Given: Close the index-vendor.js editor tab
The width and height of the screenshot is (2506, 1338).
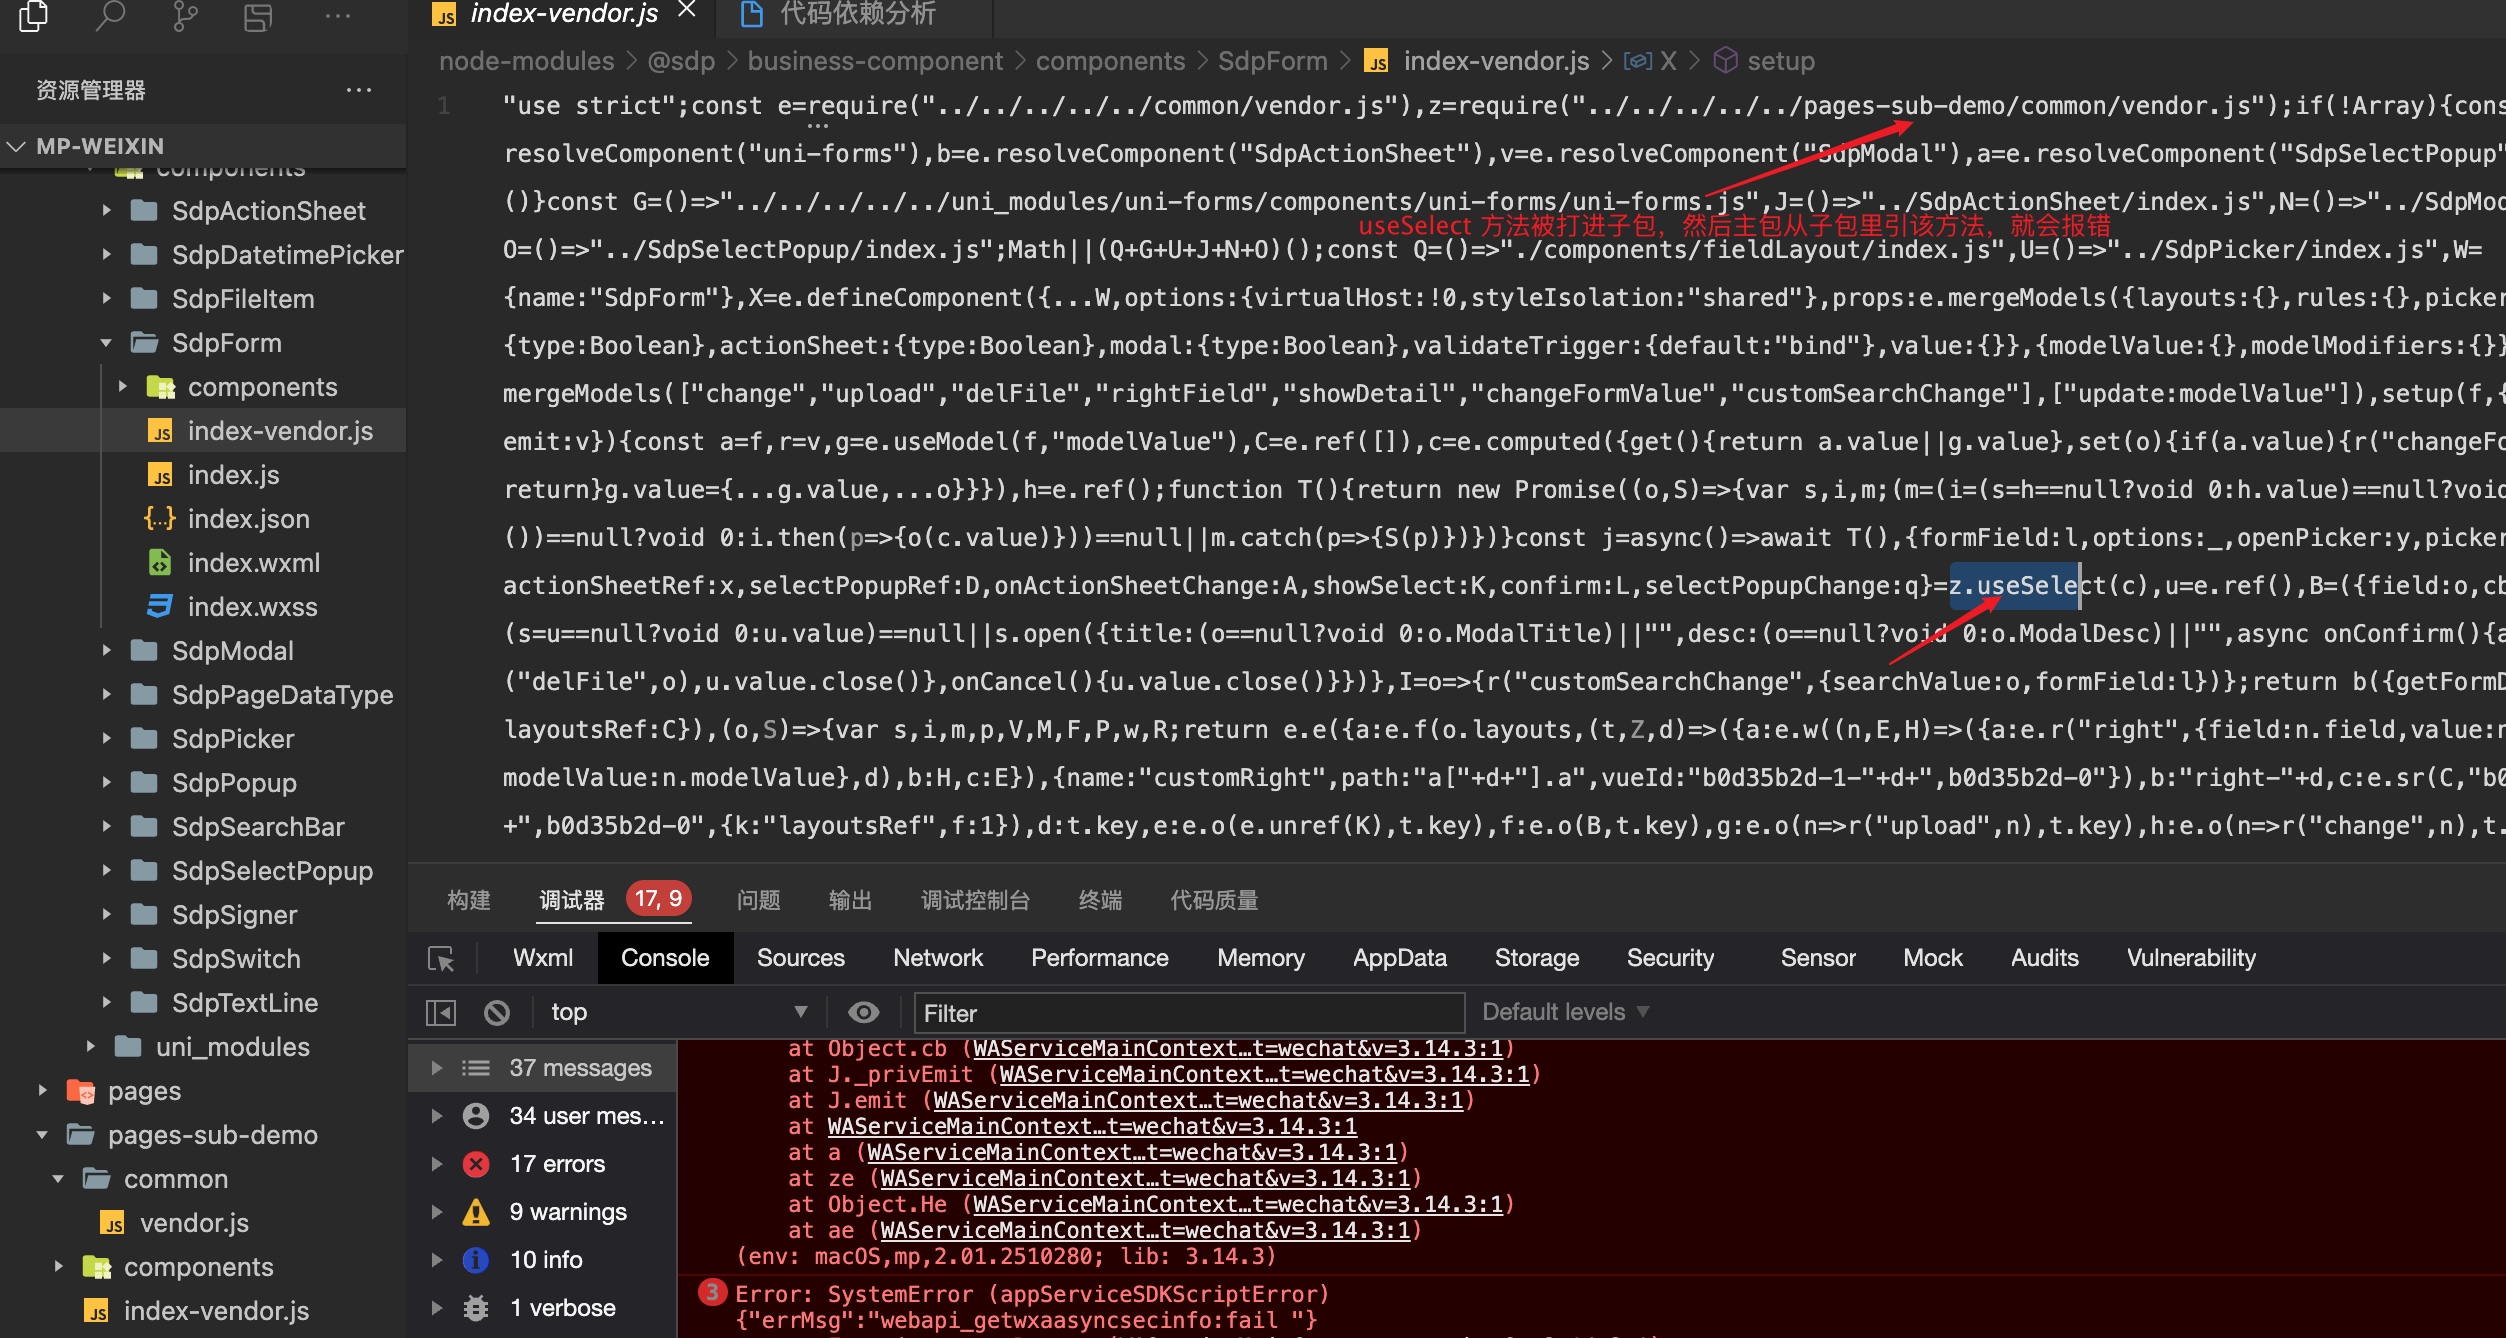Looking at the screenshot, I should tap(686, 11).
